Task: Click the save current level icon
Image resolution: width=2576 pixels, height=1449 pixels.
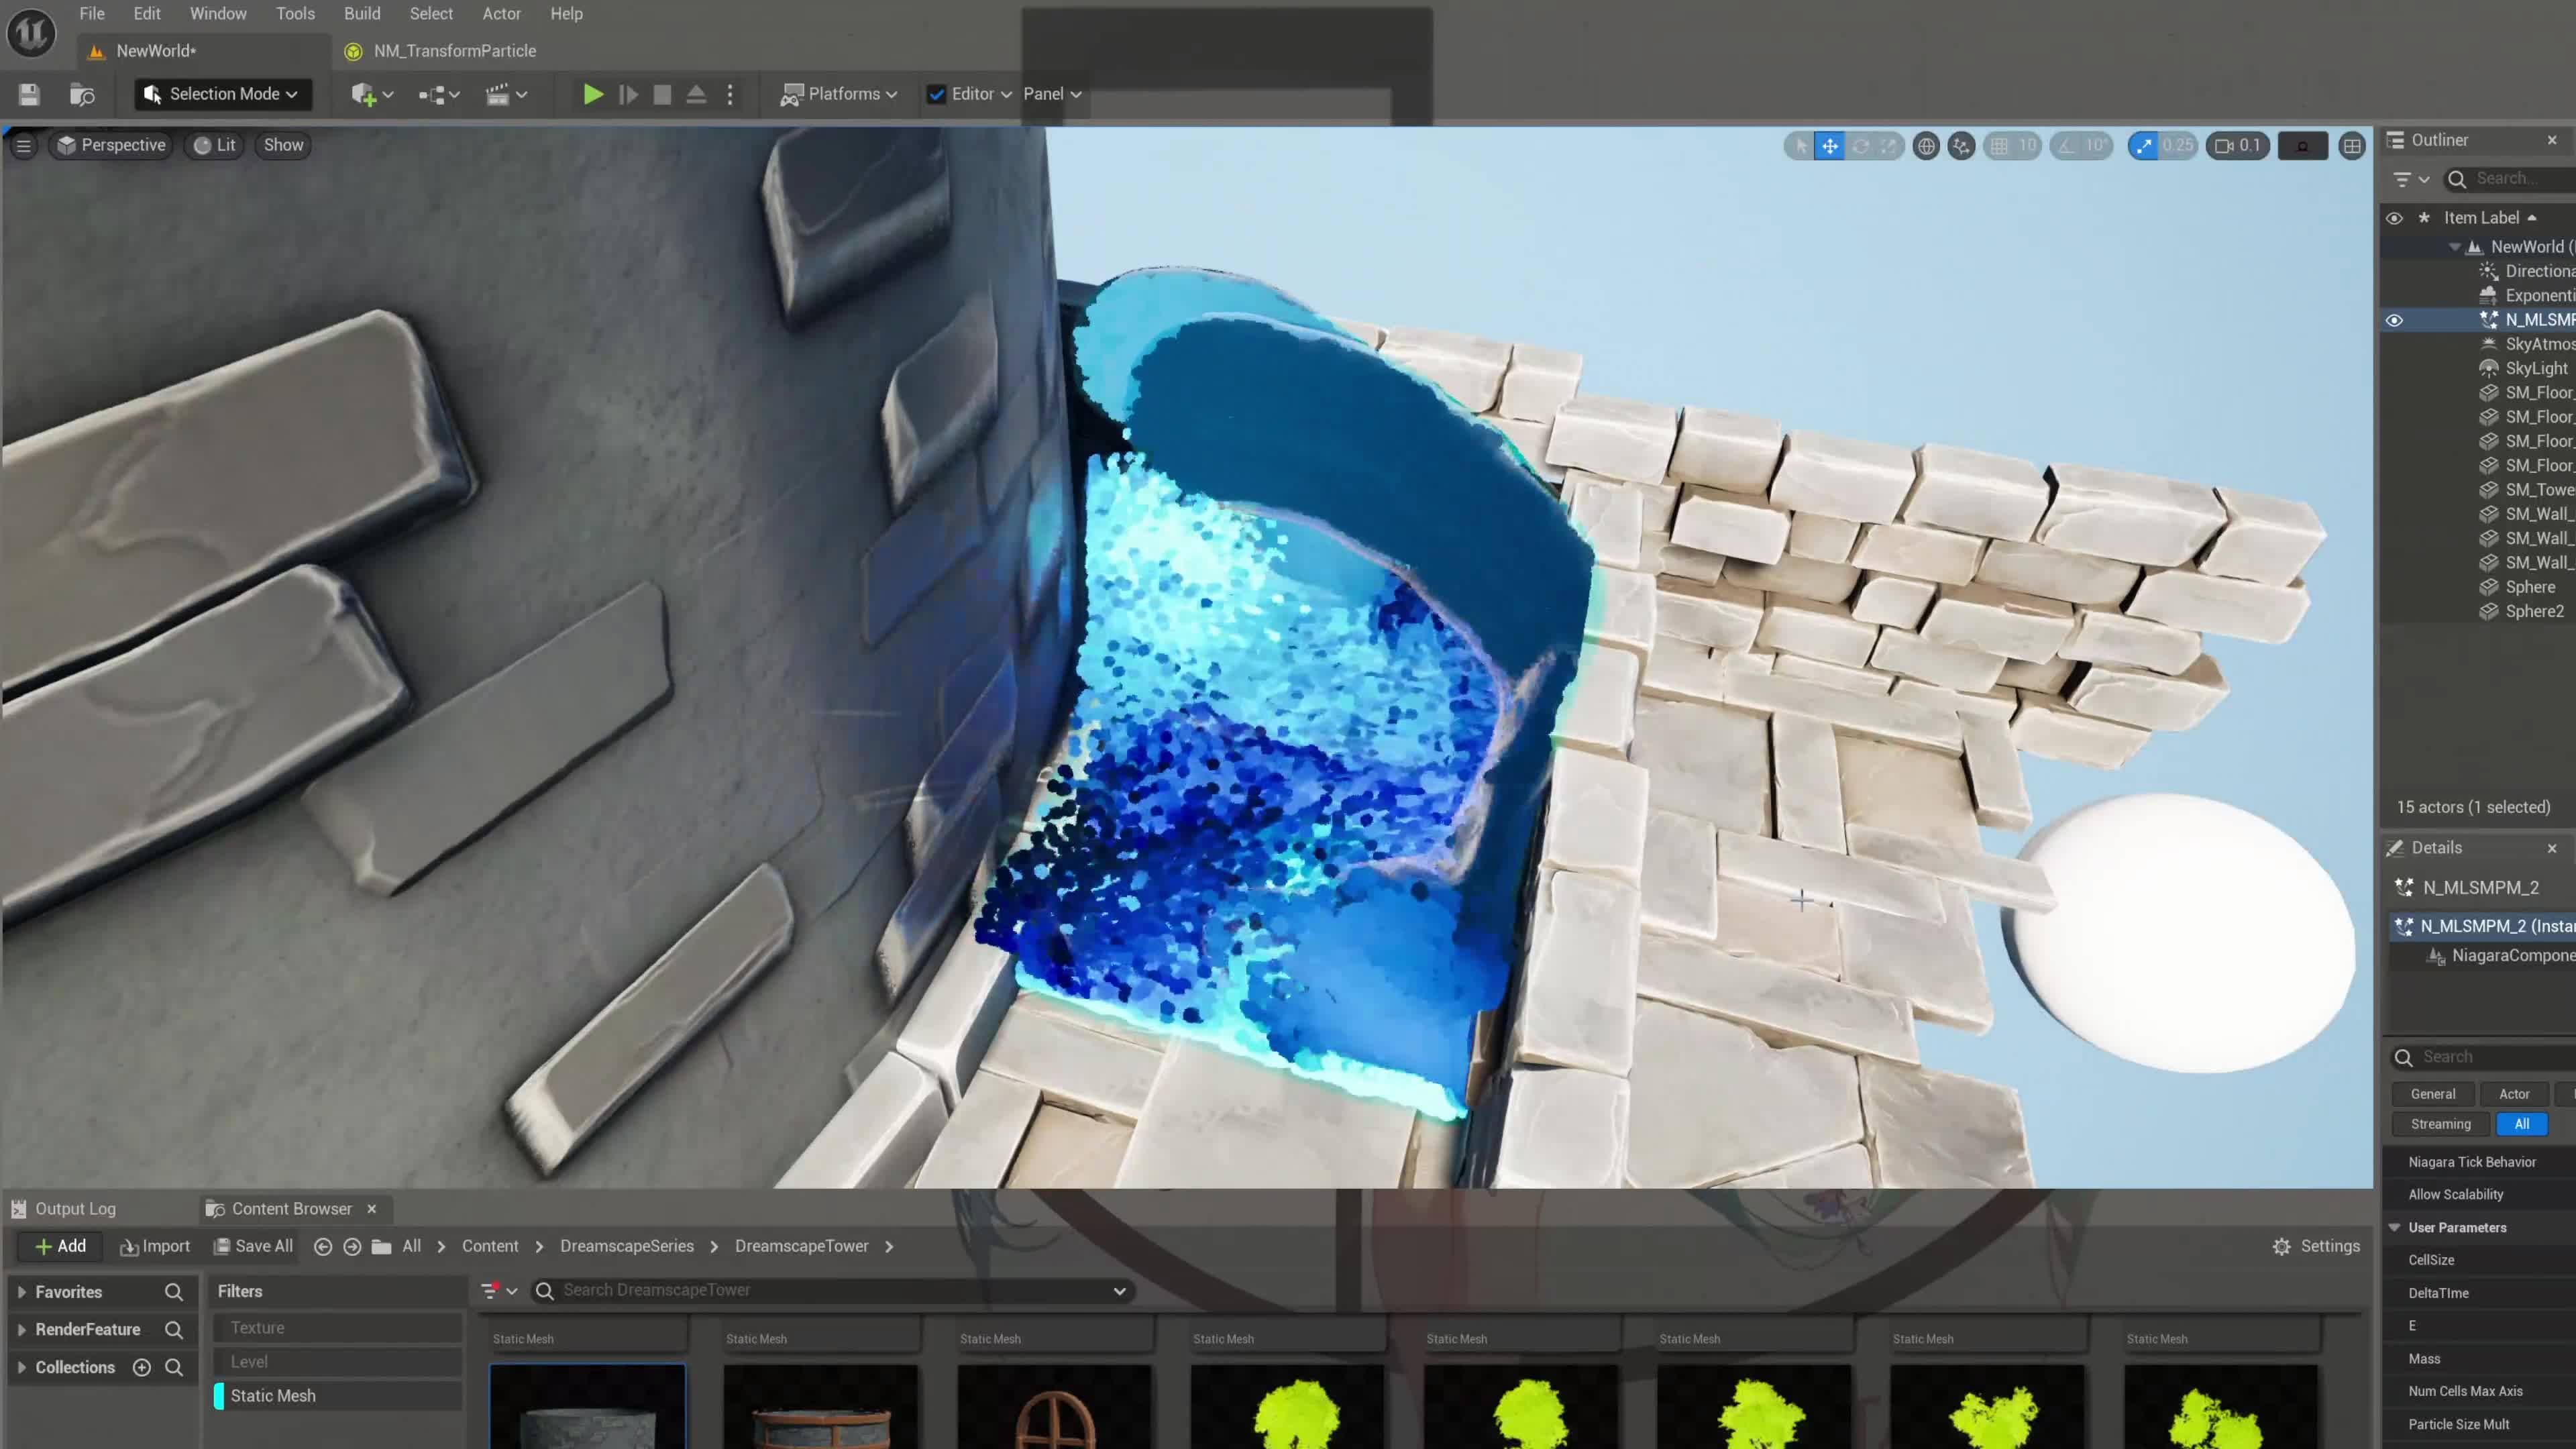Action: click(x=29, y=94)
